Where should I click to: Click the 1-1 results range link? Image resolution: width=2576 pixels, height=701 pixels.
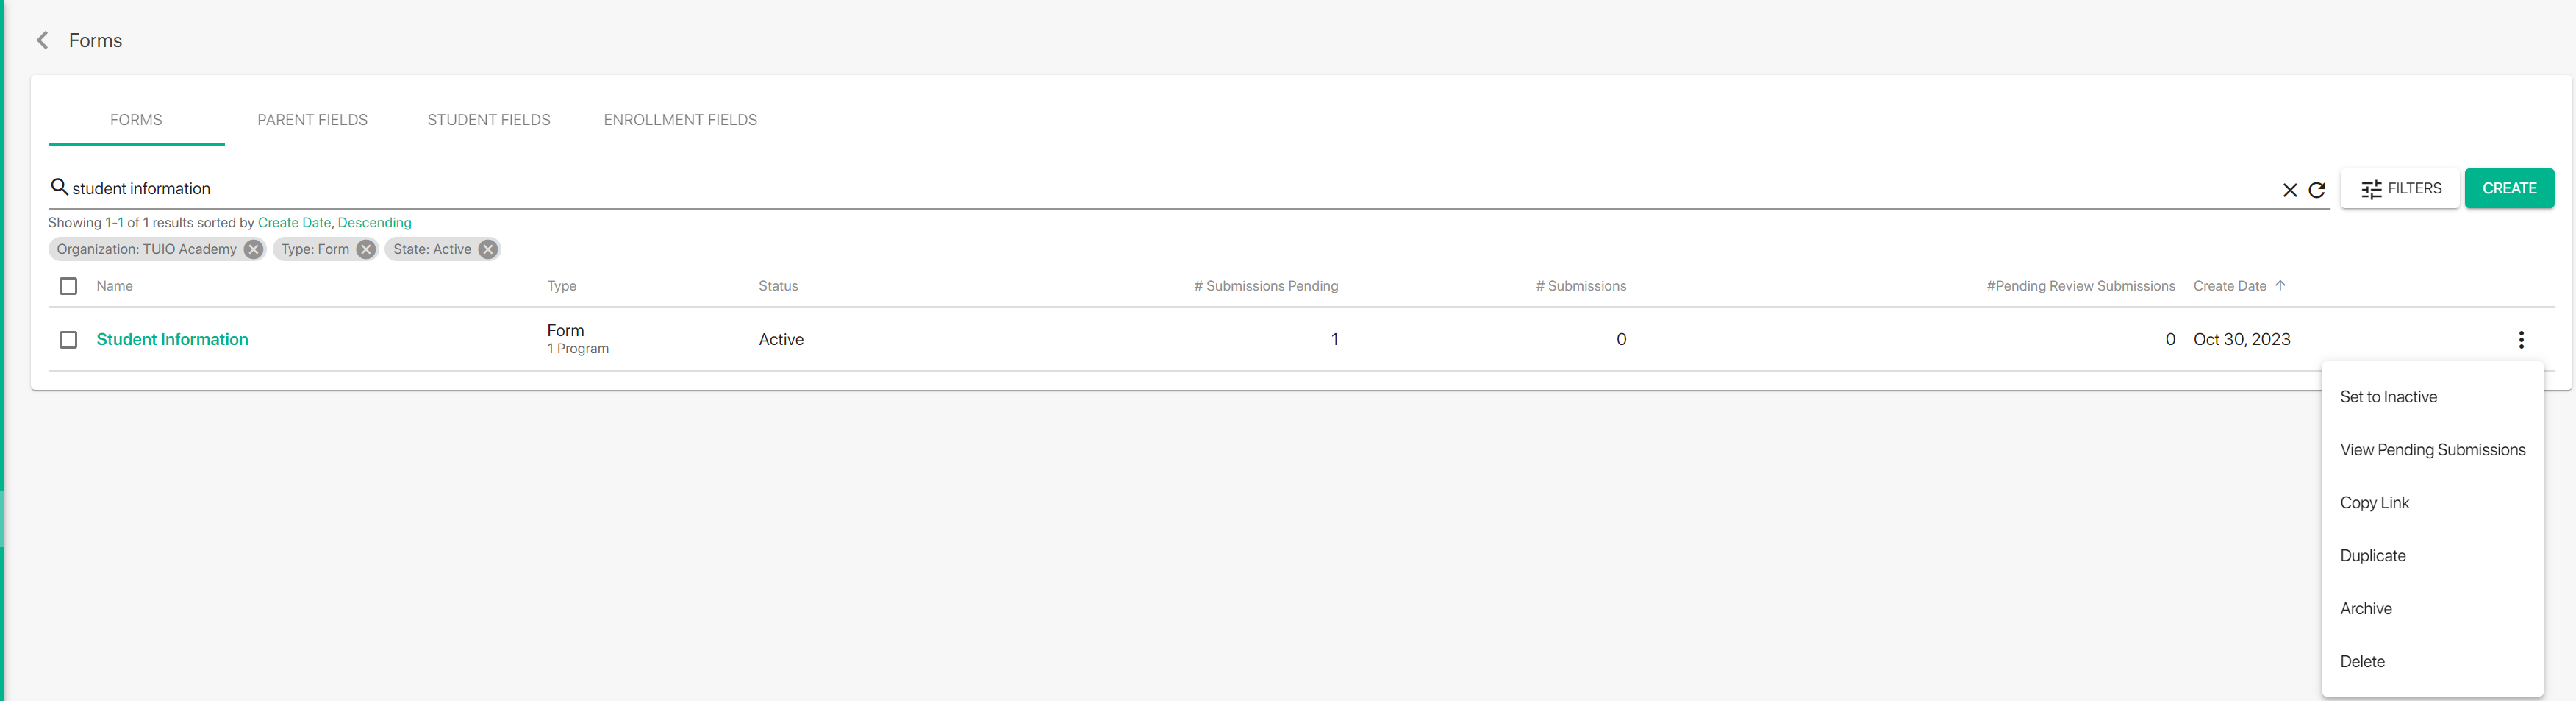[114, 222]
